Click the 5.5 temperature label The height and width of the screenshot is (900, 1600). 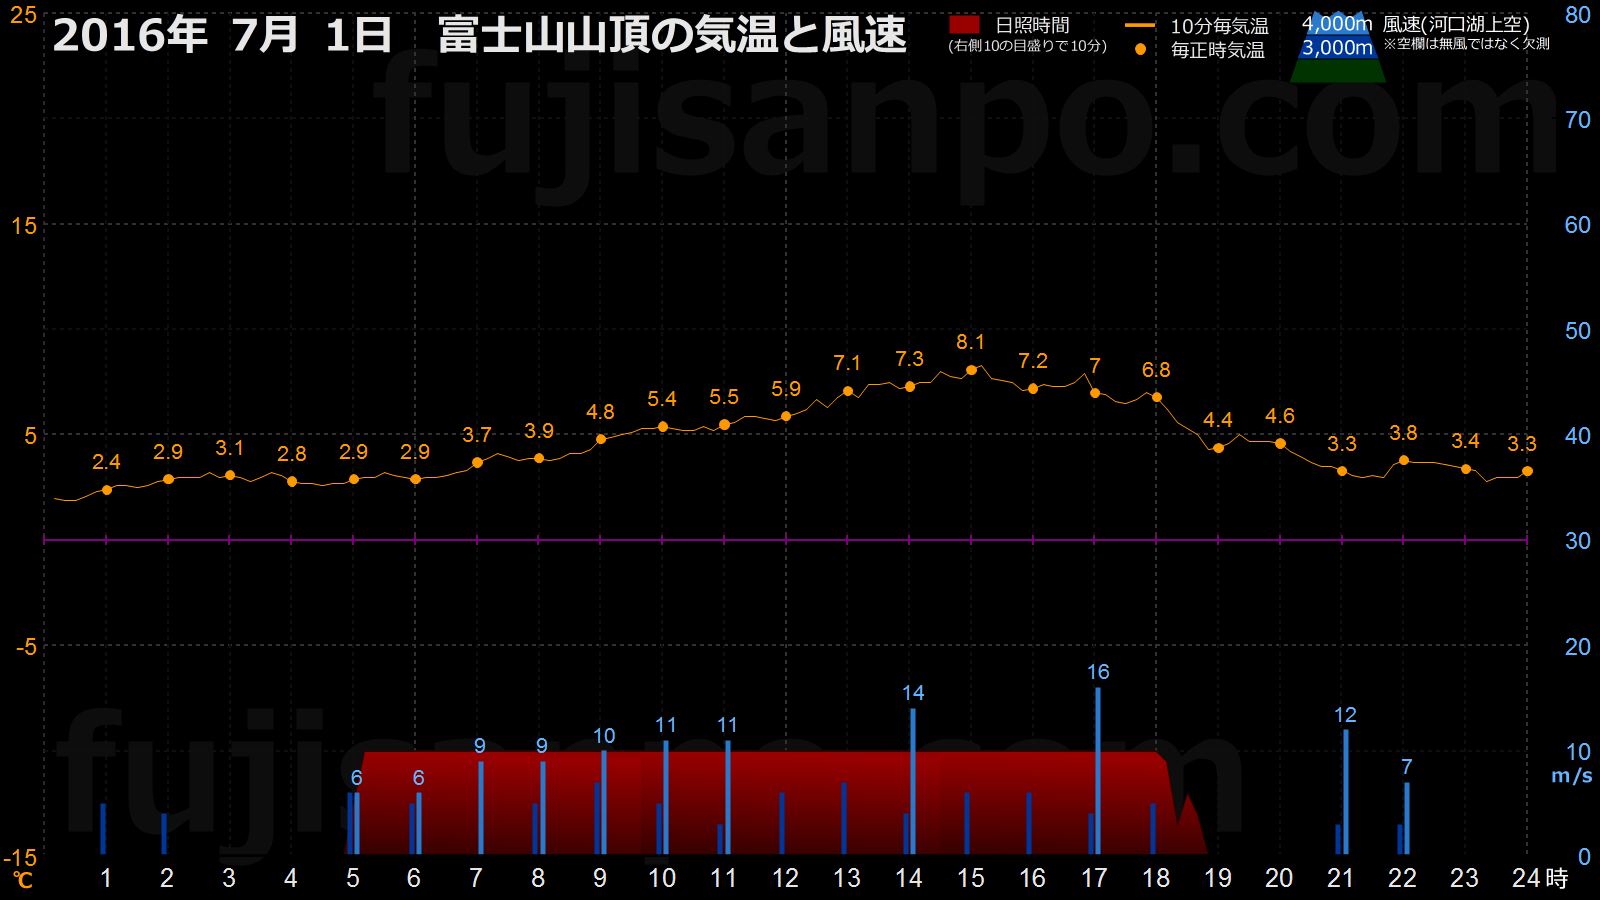click(724, 397)
